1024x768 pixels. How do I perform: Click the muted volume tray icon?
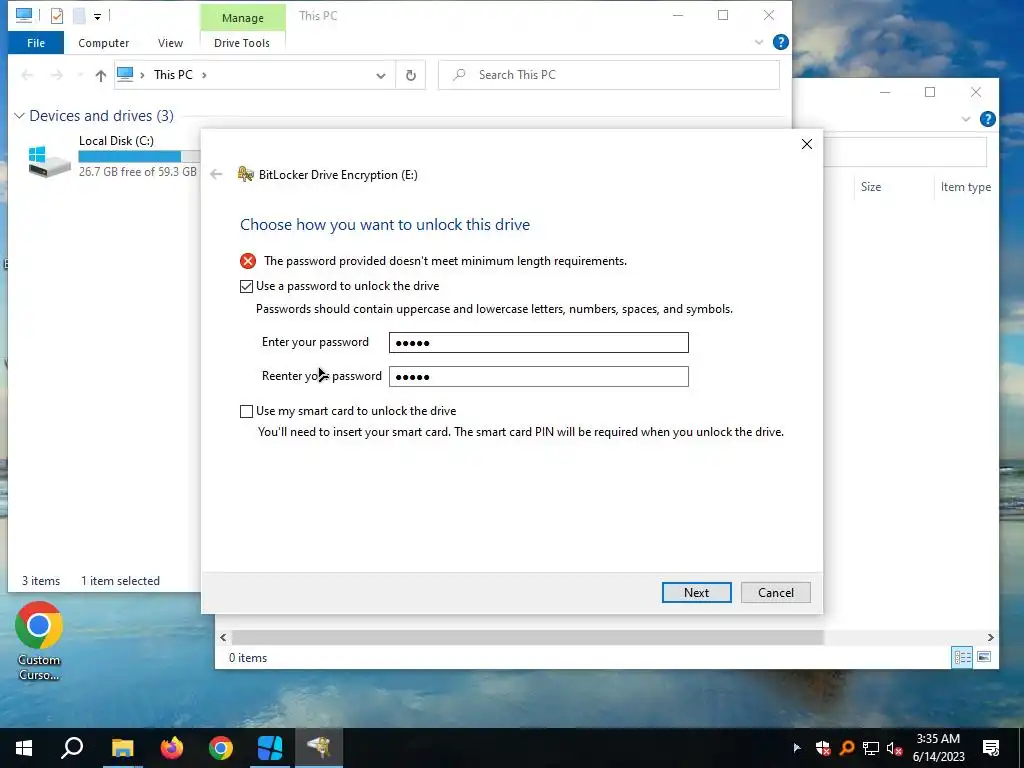pos(895,748)
